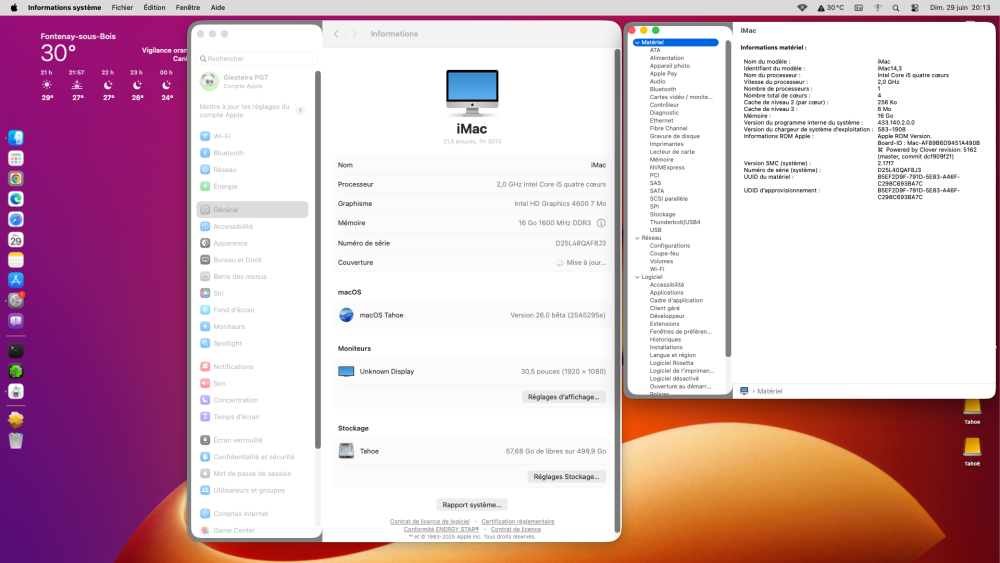Collapse the Matériel tree section
The height and width of the screenshot is (563, 1000).
pyautogui.click(x=637, y=43)
